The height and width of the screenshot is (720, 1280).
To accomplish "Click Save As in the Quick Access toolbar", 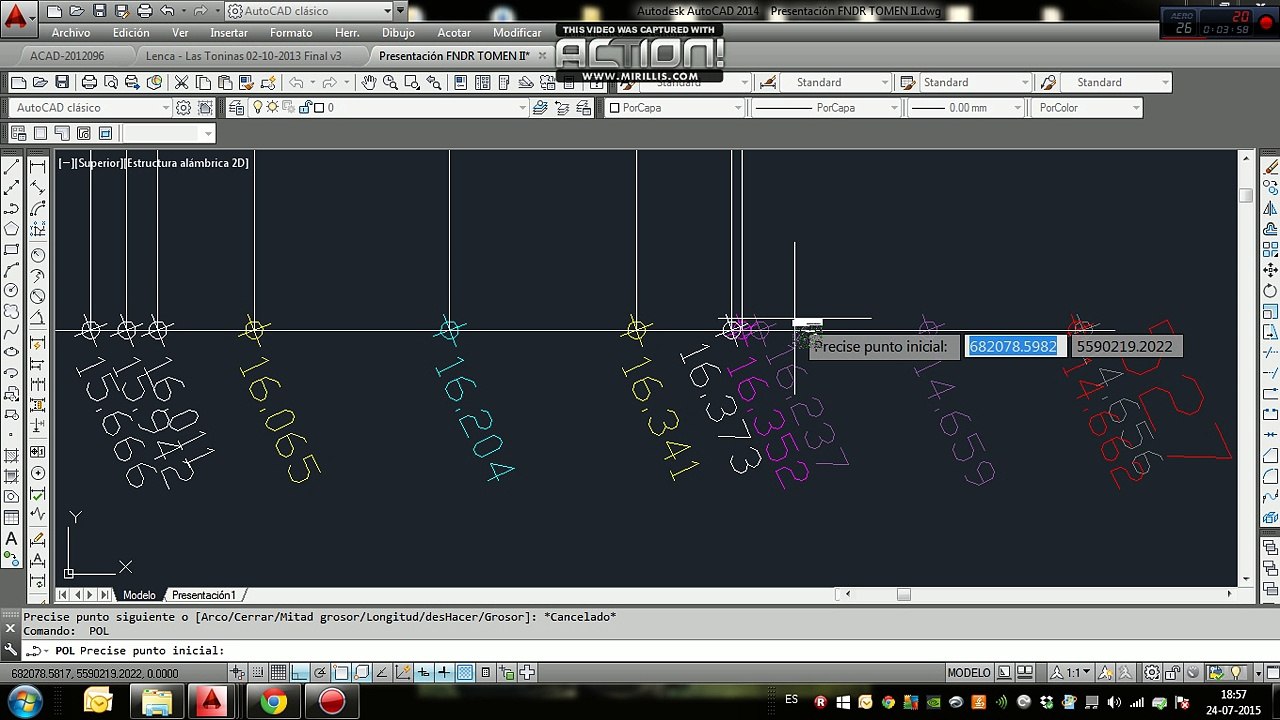I will pyautogui.click(x=121, y=11).
